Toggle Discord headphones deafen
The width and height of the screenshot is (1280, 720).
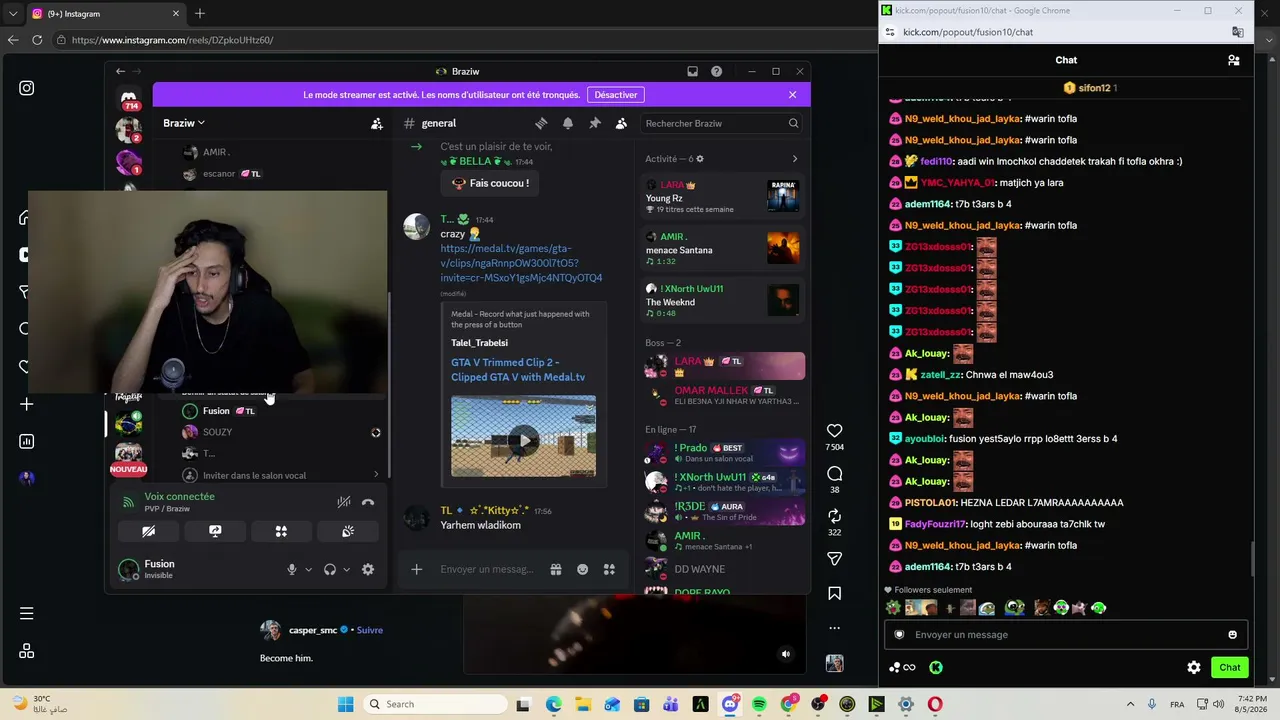tap(330, 569)
